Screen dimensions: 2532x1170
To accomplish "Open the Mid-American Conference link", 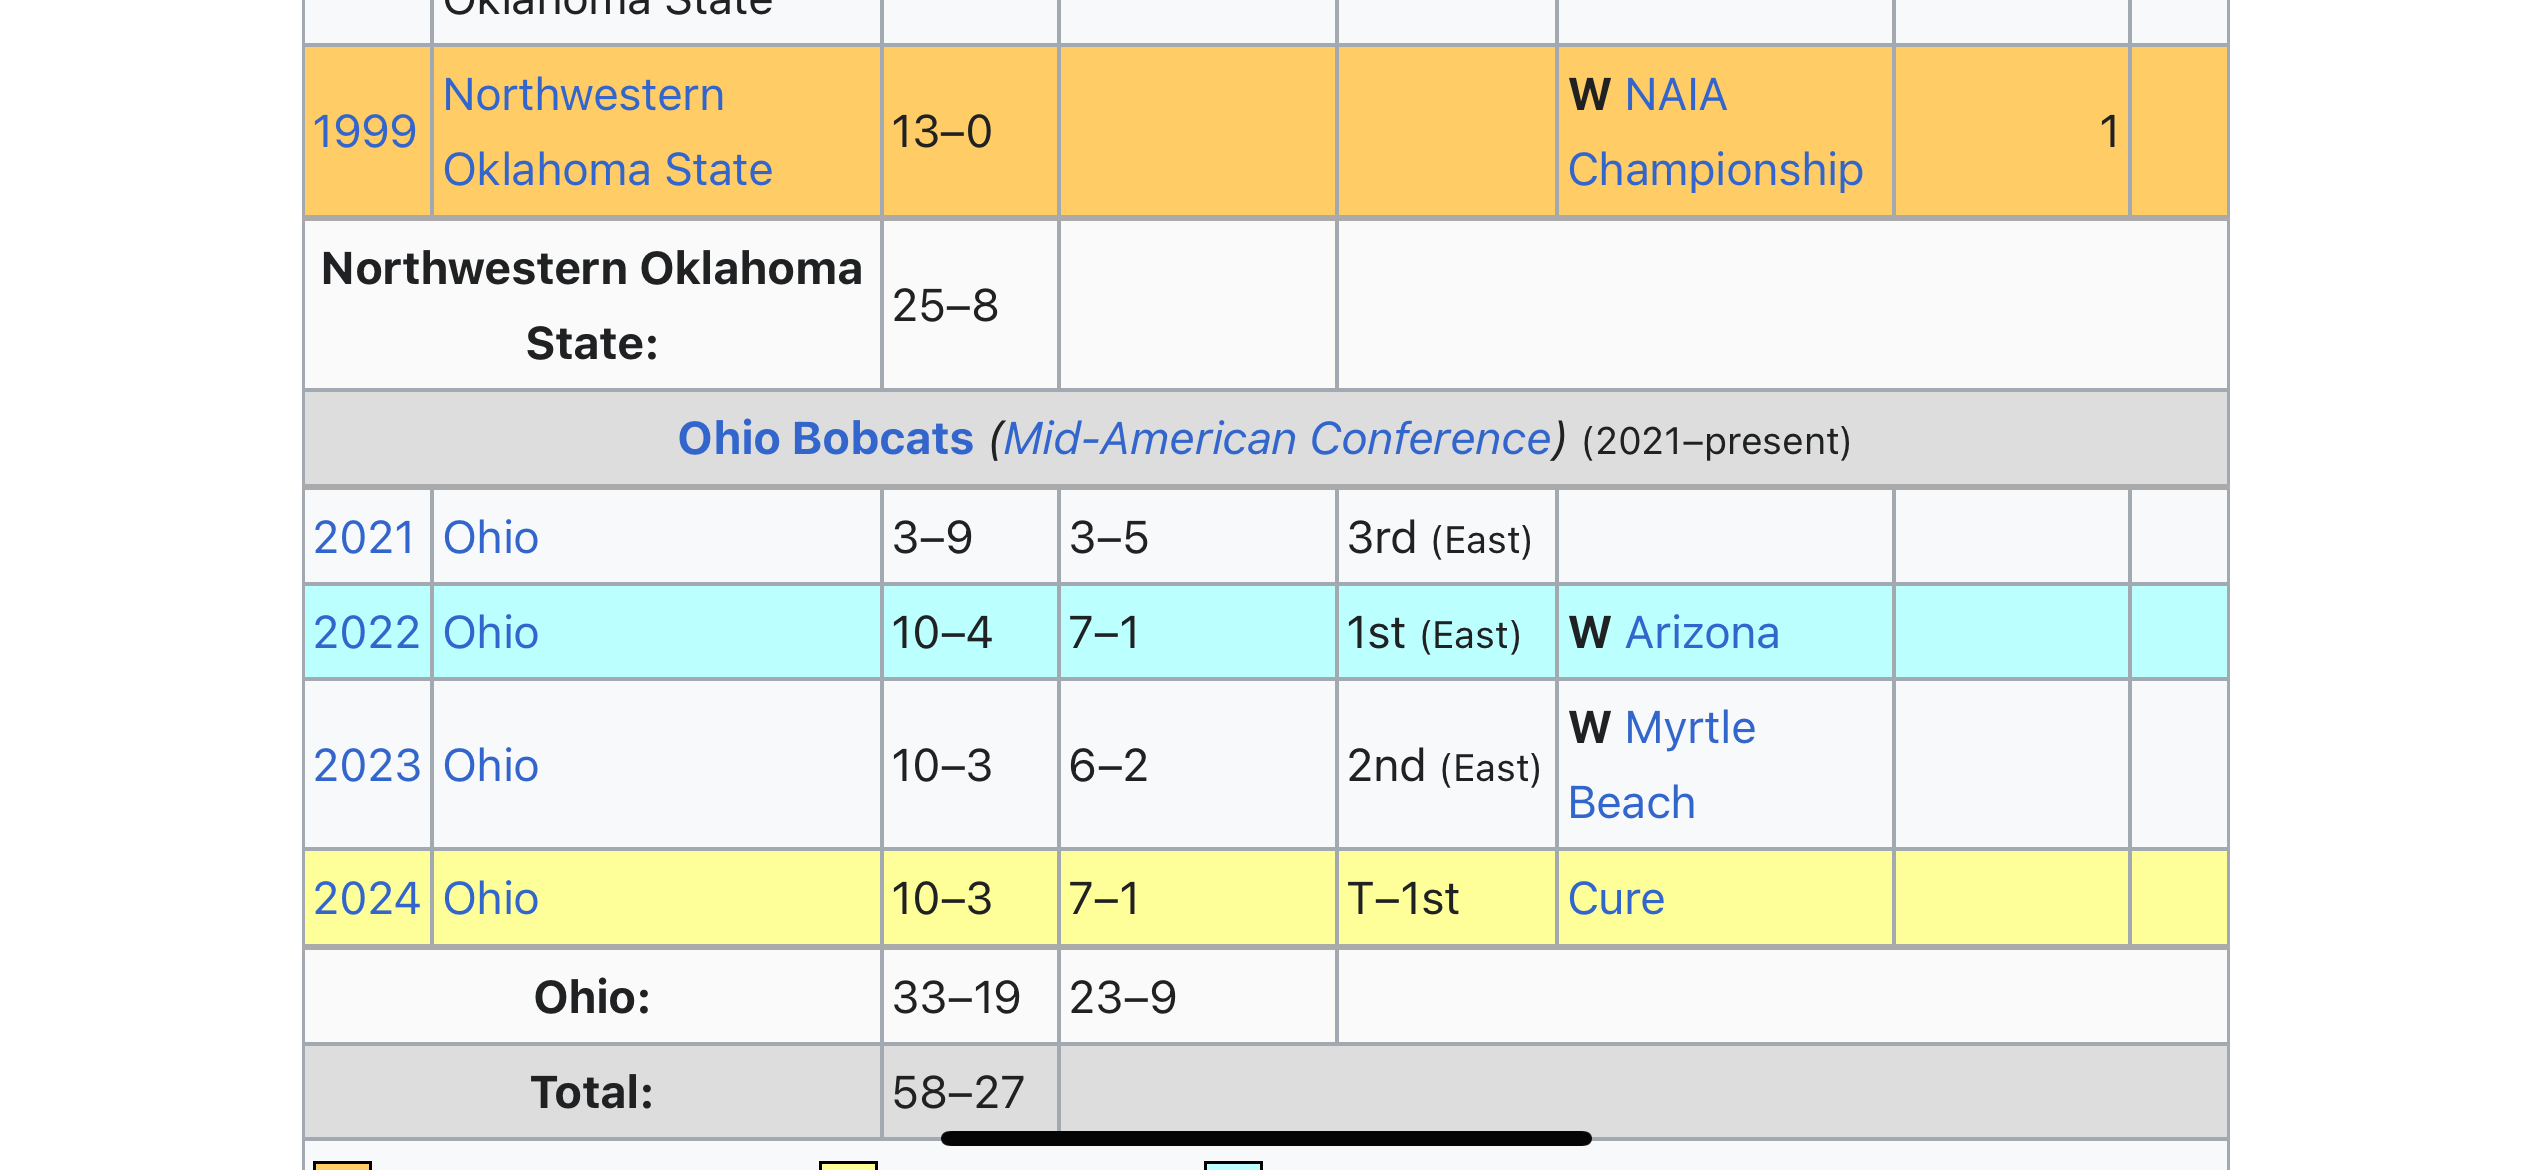I will [1278, 439].
